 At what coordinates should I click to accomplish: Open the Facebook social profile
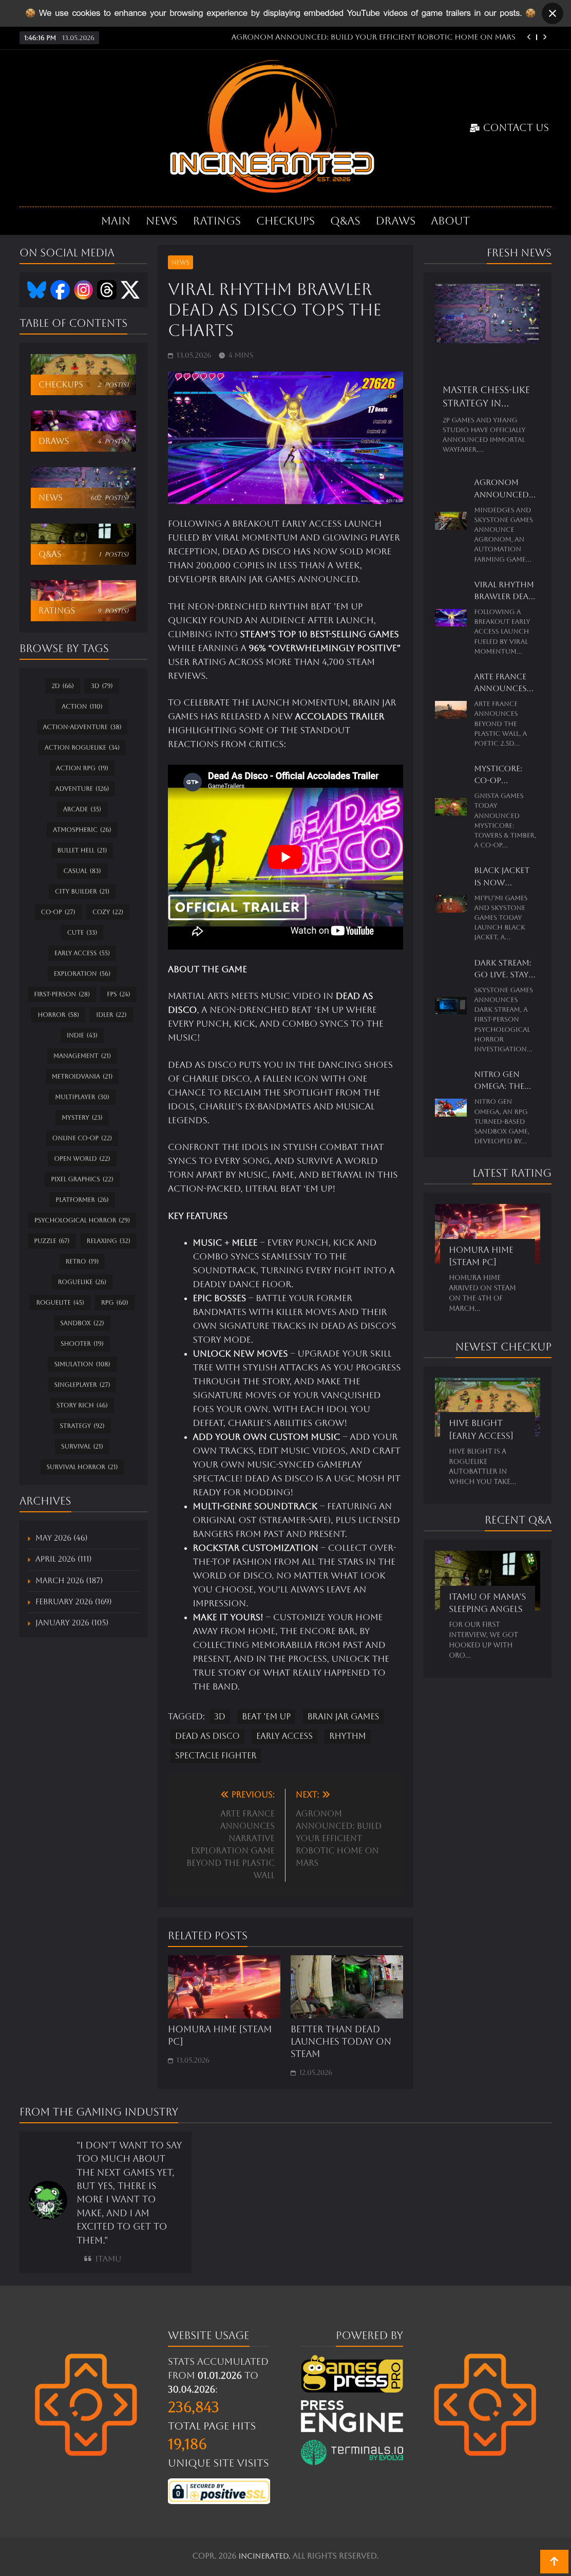click(60, 290)
